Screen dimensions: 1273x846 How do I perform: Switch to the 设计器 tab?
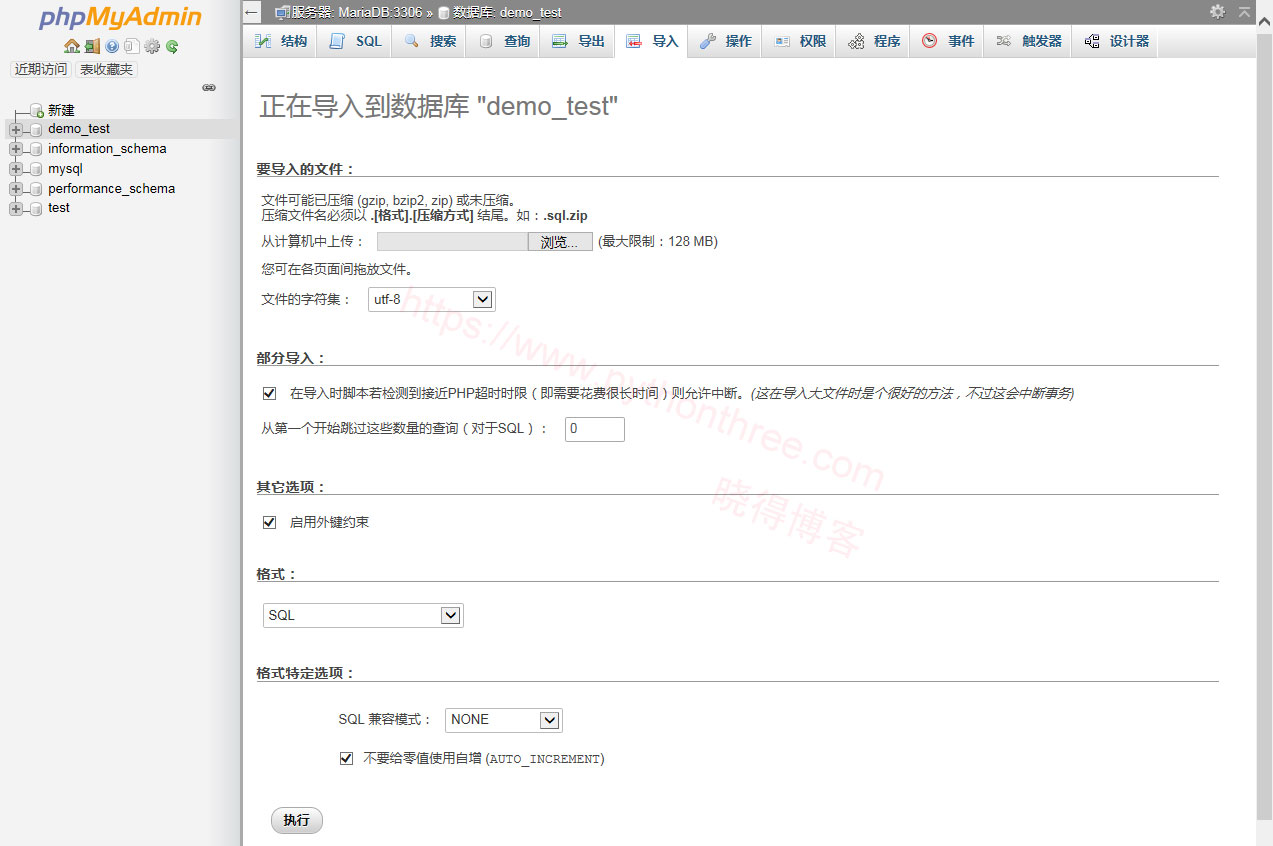pyautogui.click(x=1116, y=41)
